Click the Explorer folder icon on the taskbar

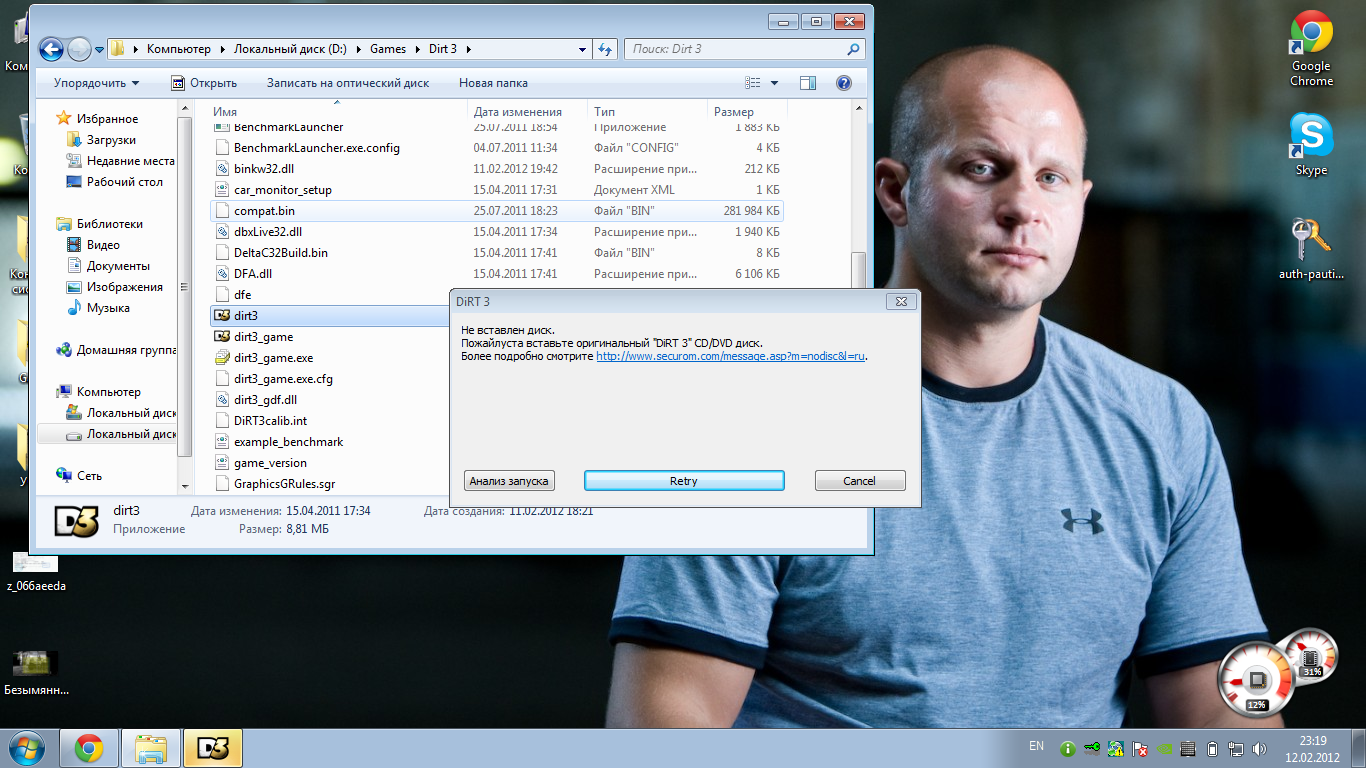pyautogui.click(x=150, y=748)
